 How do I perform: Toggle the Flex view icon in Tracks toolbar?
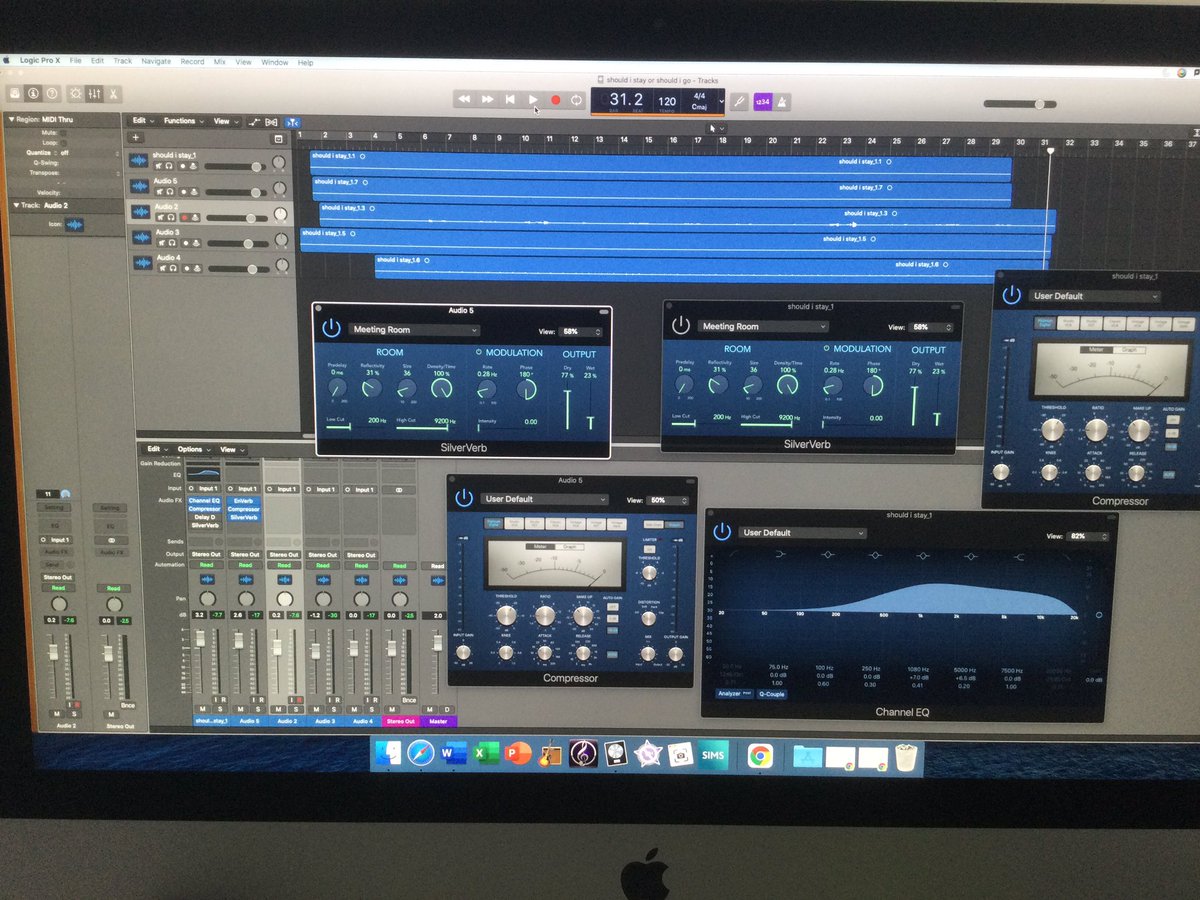(x=272, y=122)
